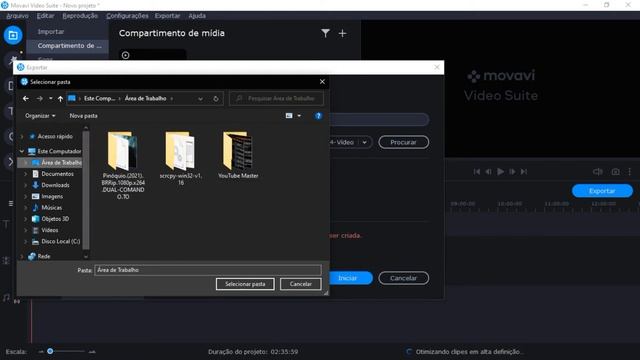The height and width of the screenshot is (360, 640).
Task: Select the Importar tab
Action: pyautogui.click(x=51, y=31)
